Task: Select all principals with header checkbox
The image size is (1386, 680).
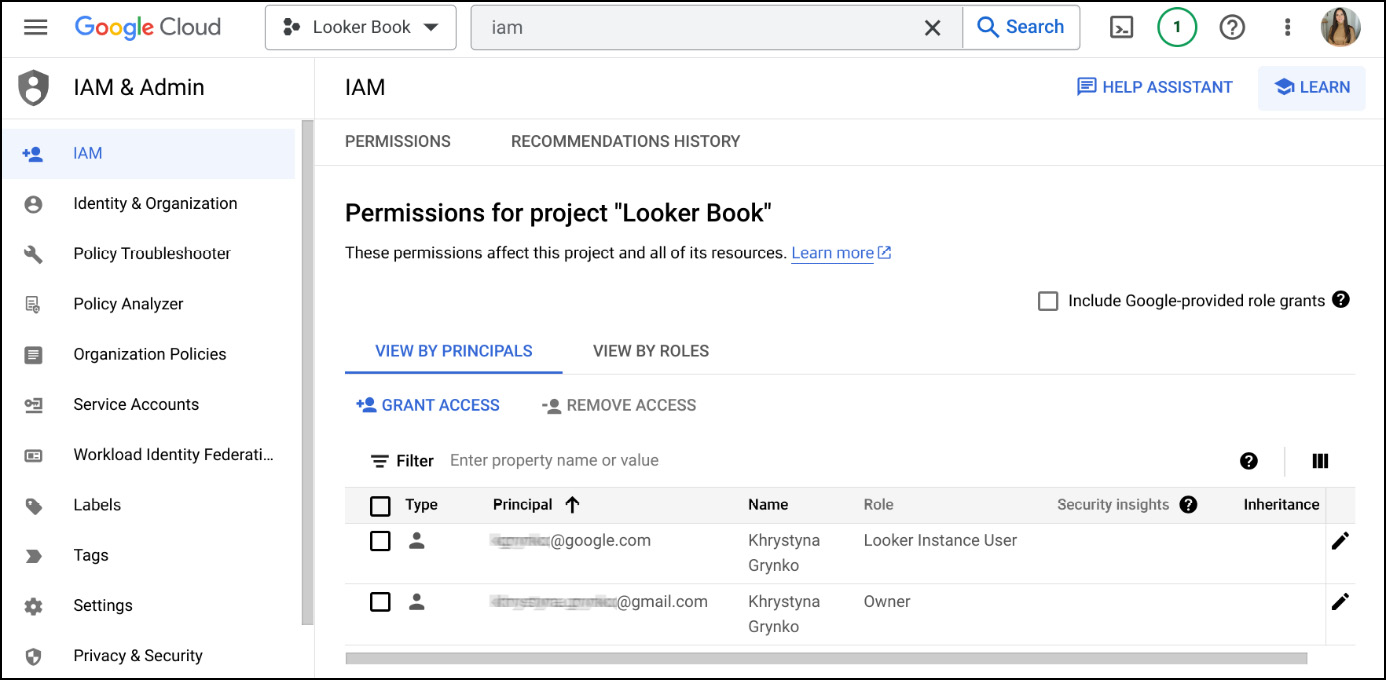Action: [x=380, y=506]
